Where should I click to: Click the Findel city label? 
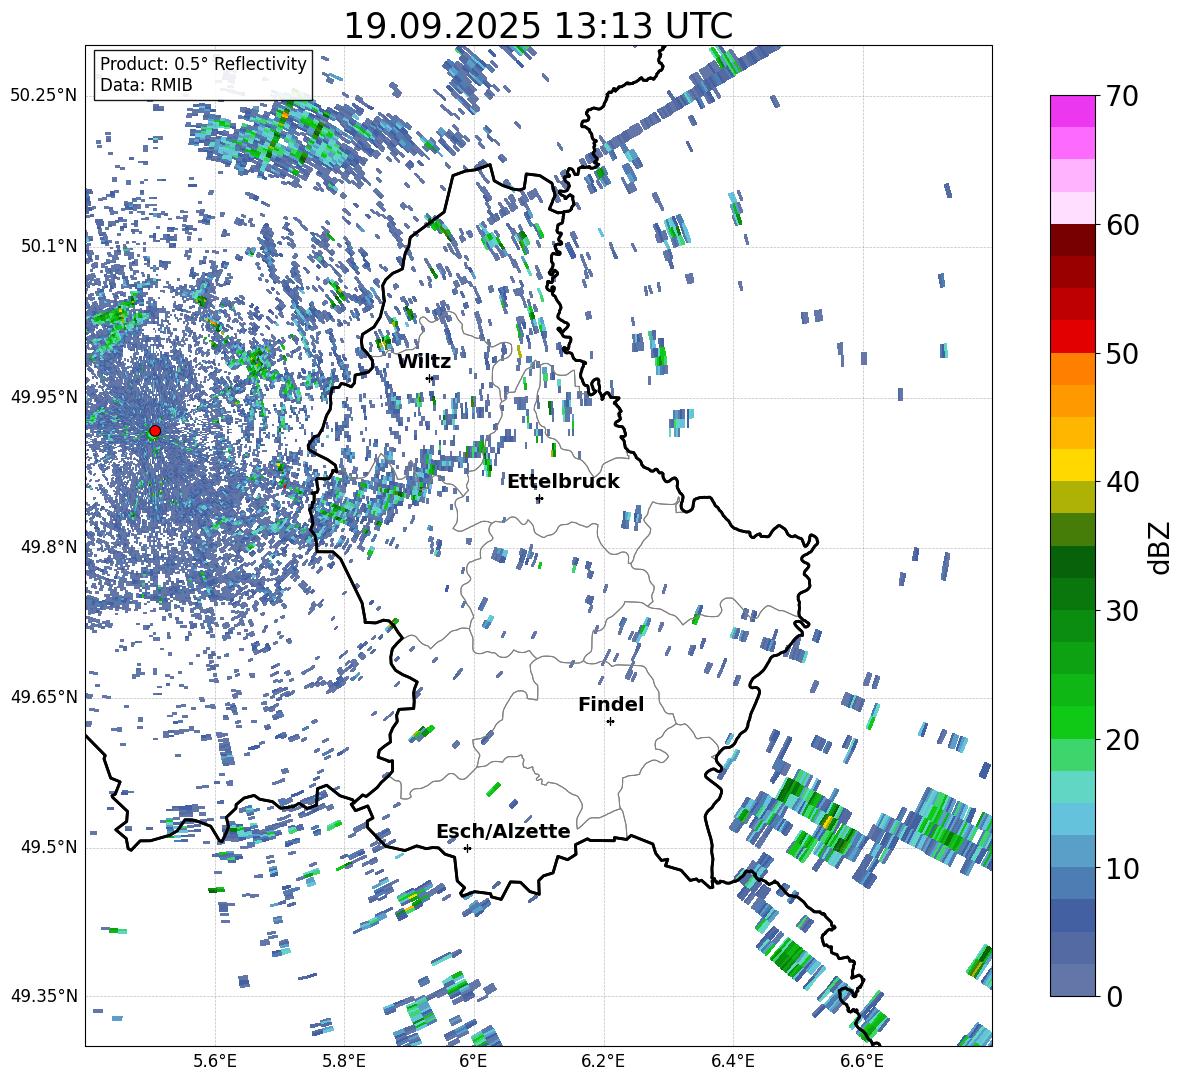(611, 704)
